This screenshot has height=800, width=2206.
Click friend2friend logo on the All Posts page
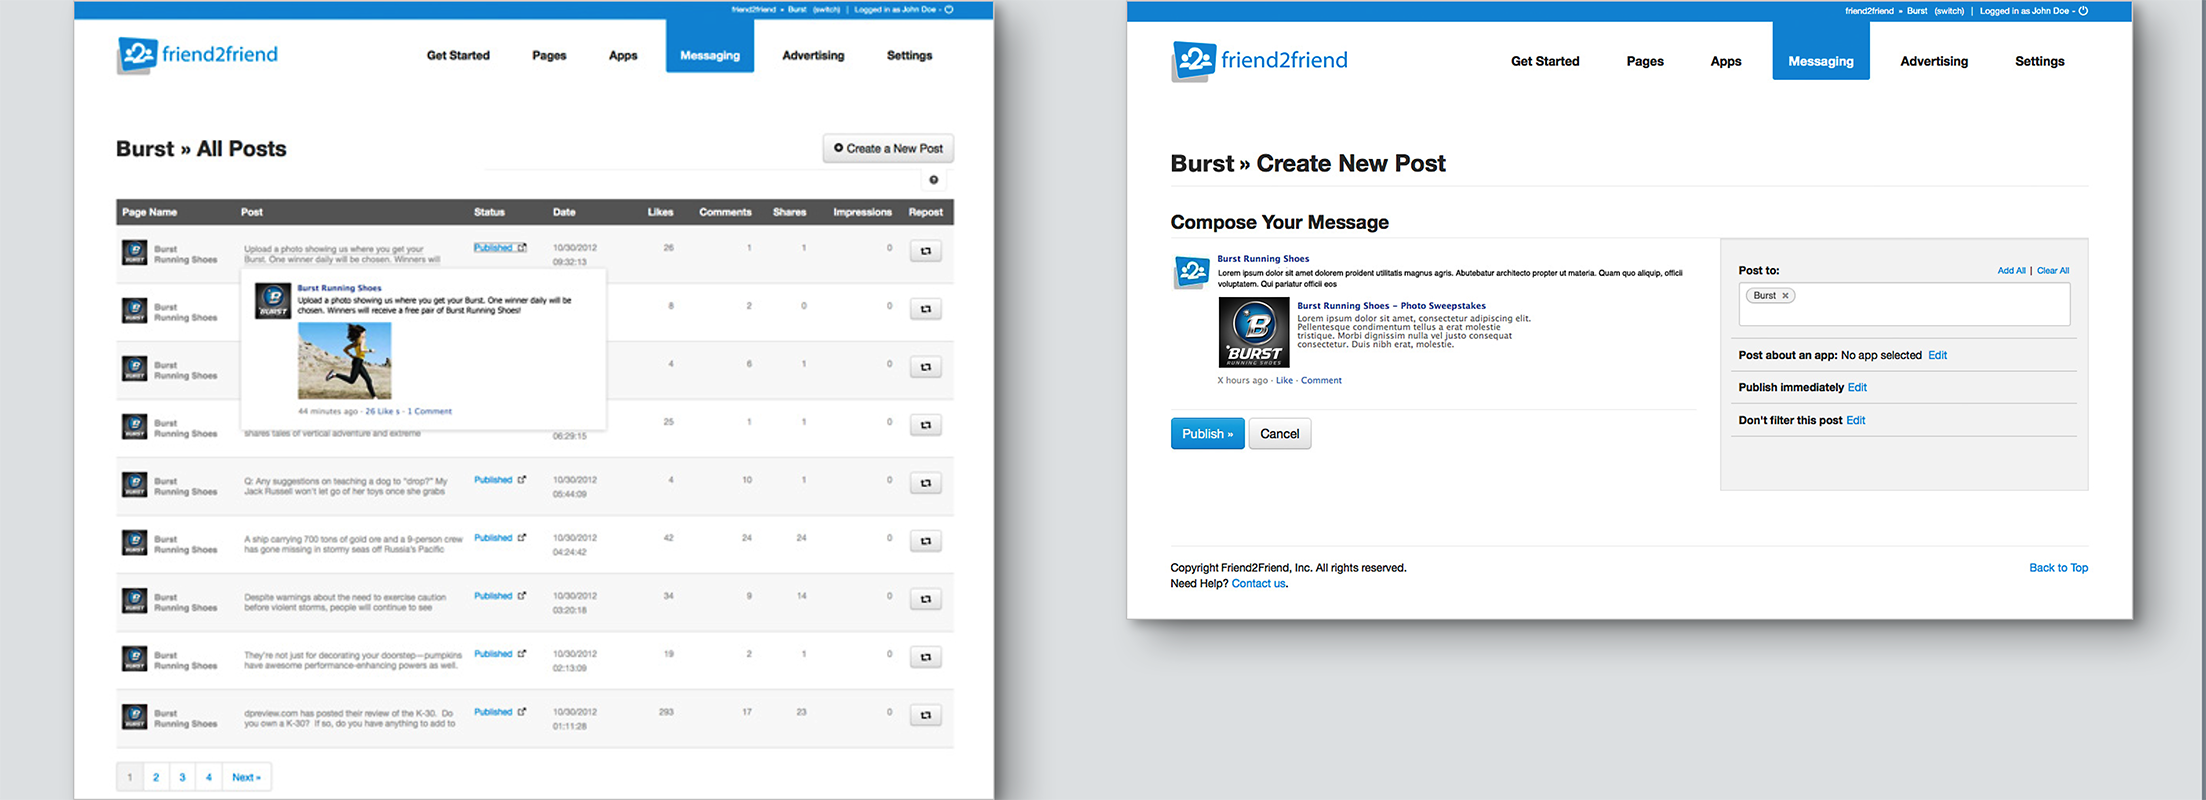coord(198,55)
